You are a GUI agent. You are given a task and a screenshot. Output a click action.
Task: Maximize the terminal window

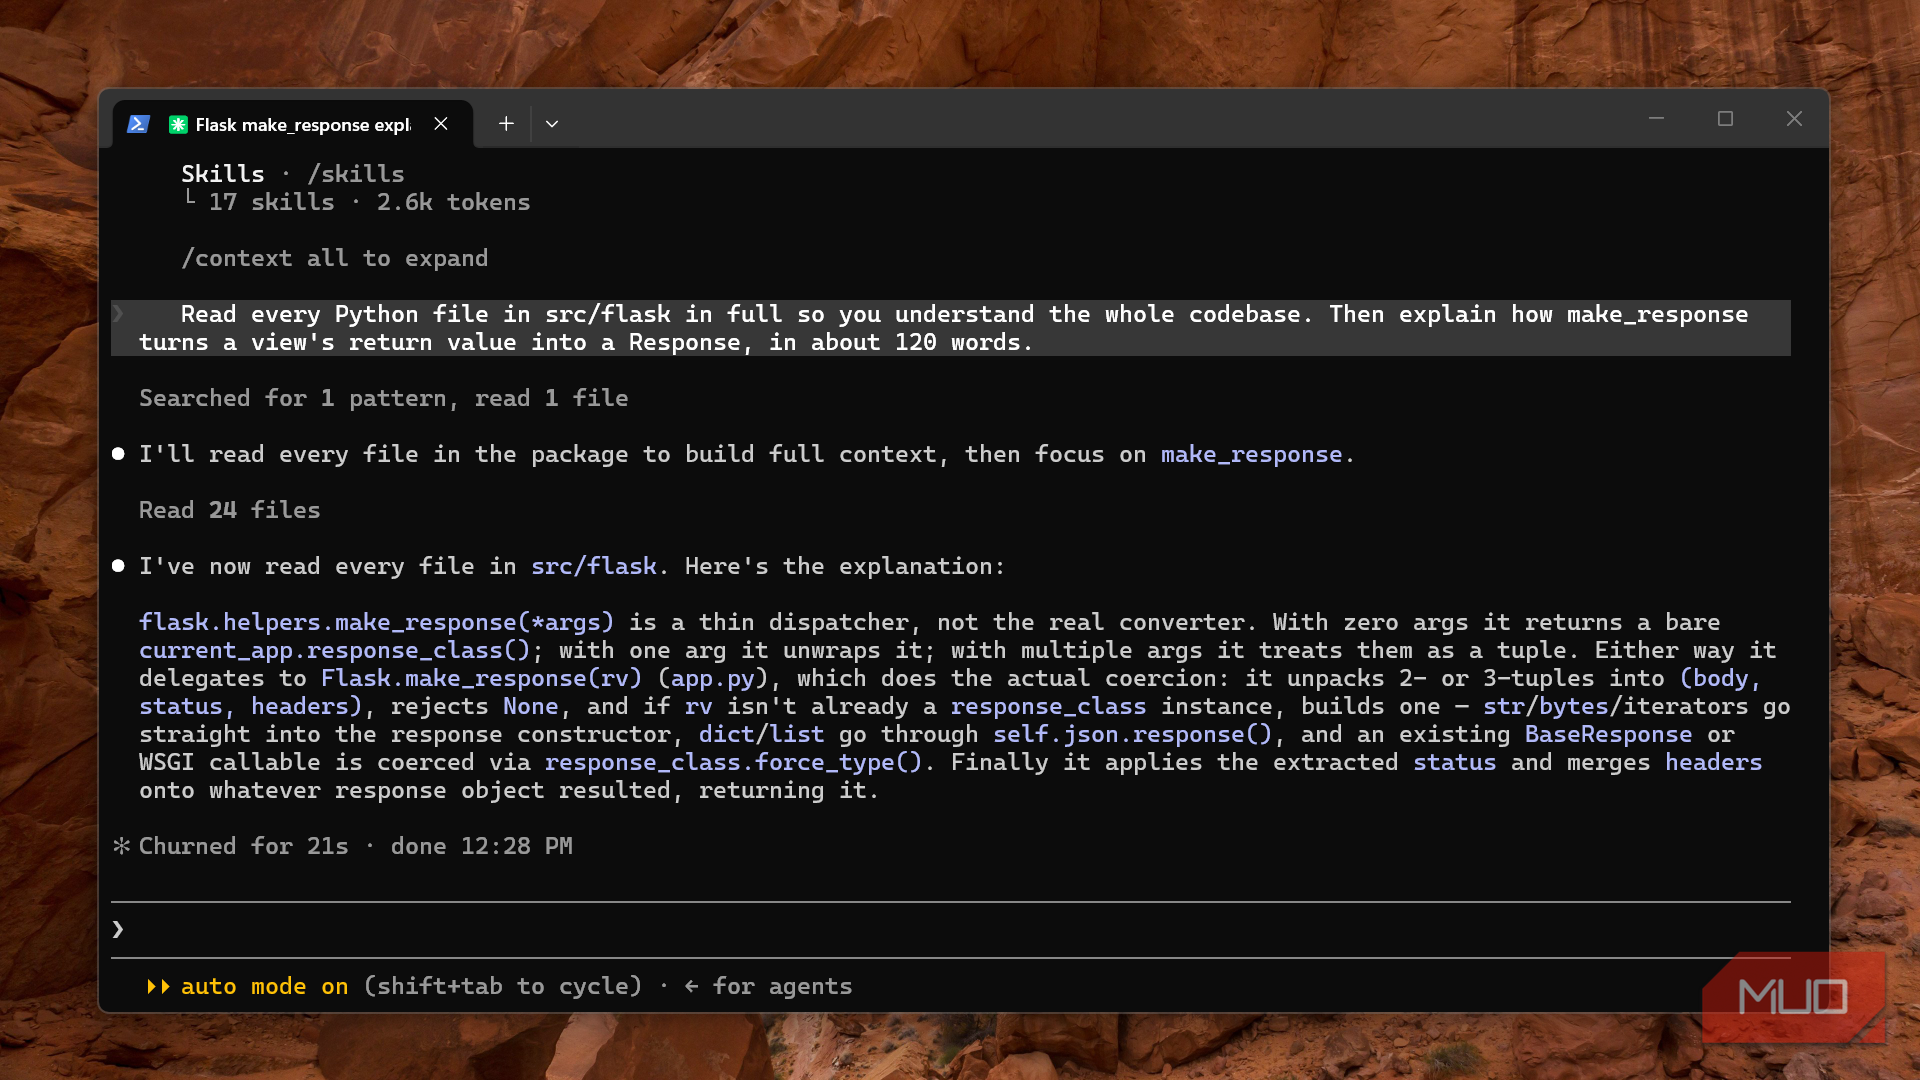pyautogui.click(x=1725, y=119)
